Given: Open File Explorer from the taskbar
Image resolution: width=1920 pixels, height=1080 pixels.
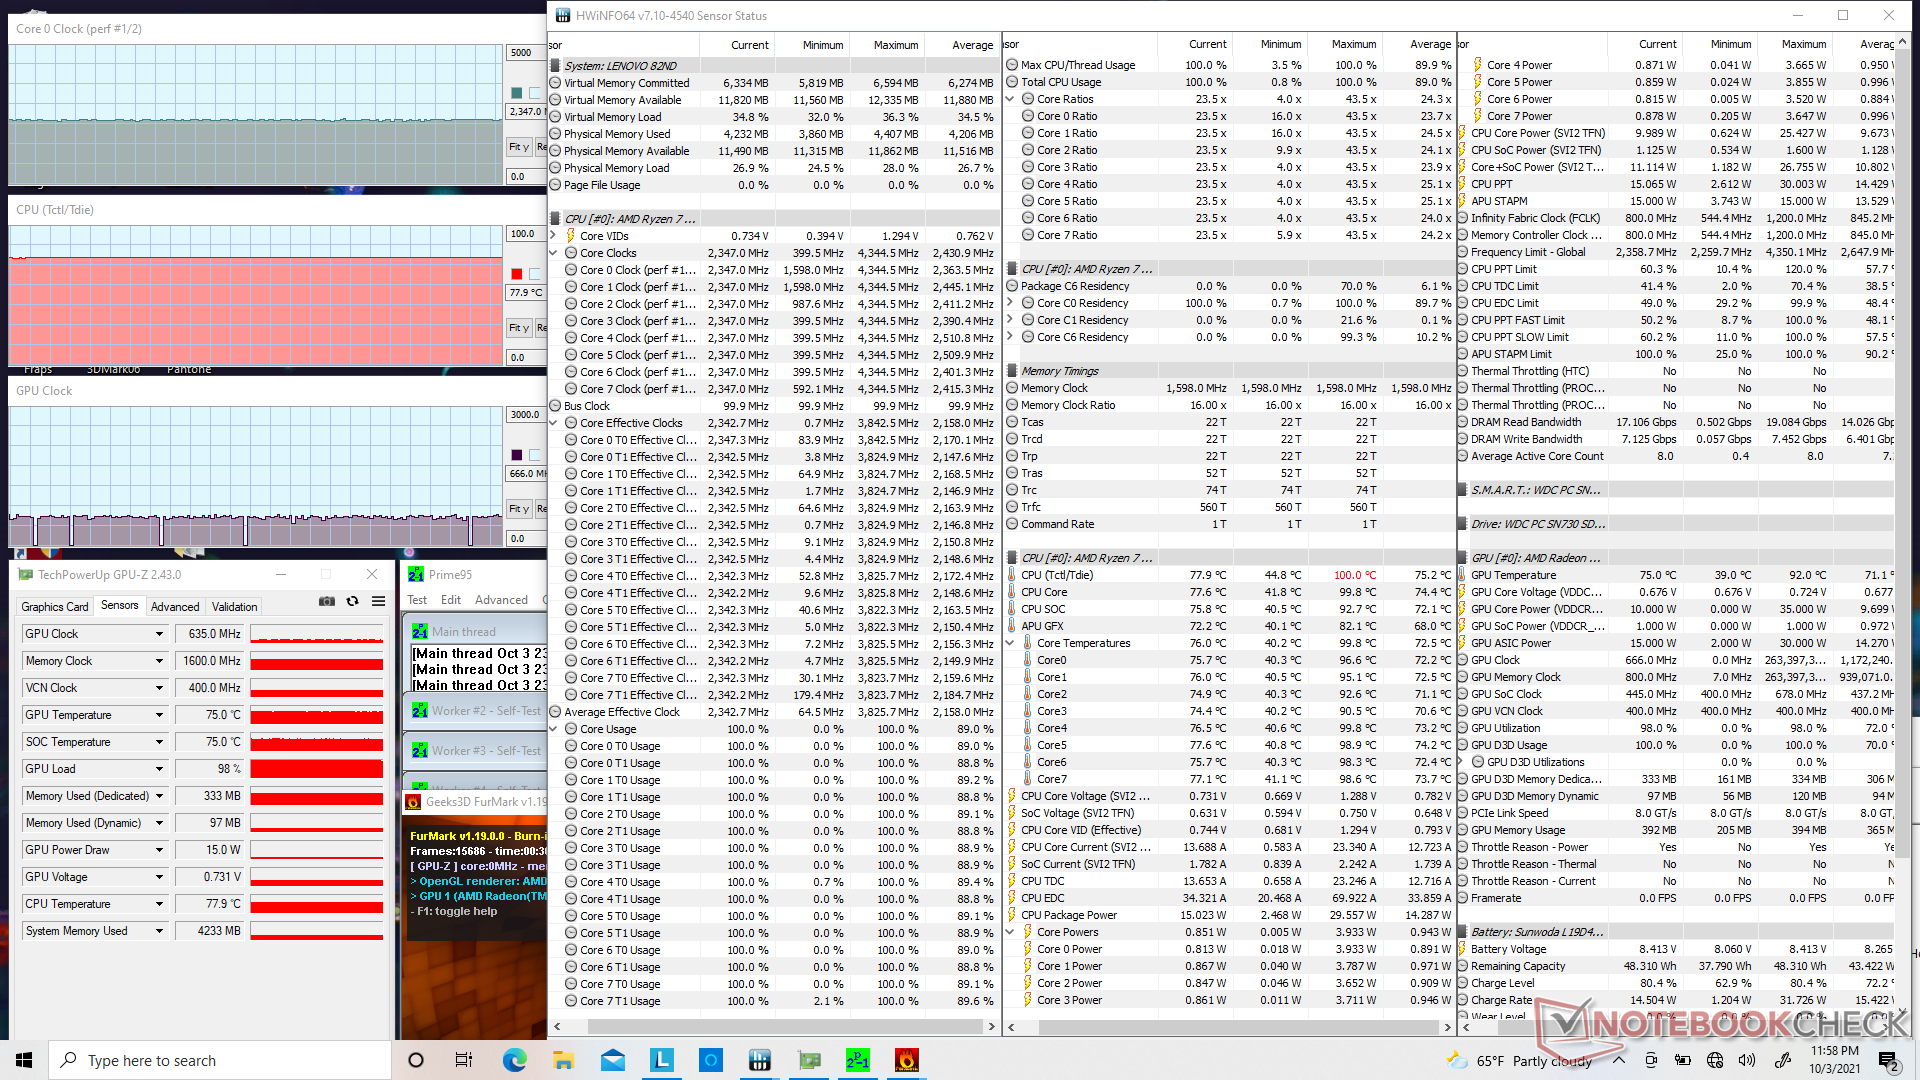Looking at the screenshot, I should click(x=563, y=1060).
